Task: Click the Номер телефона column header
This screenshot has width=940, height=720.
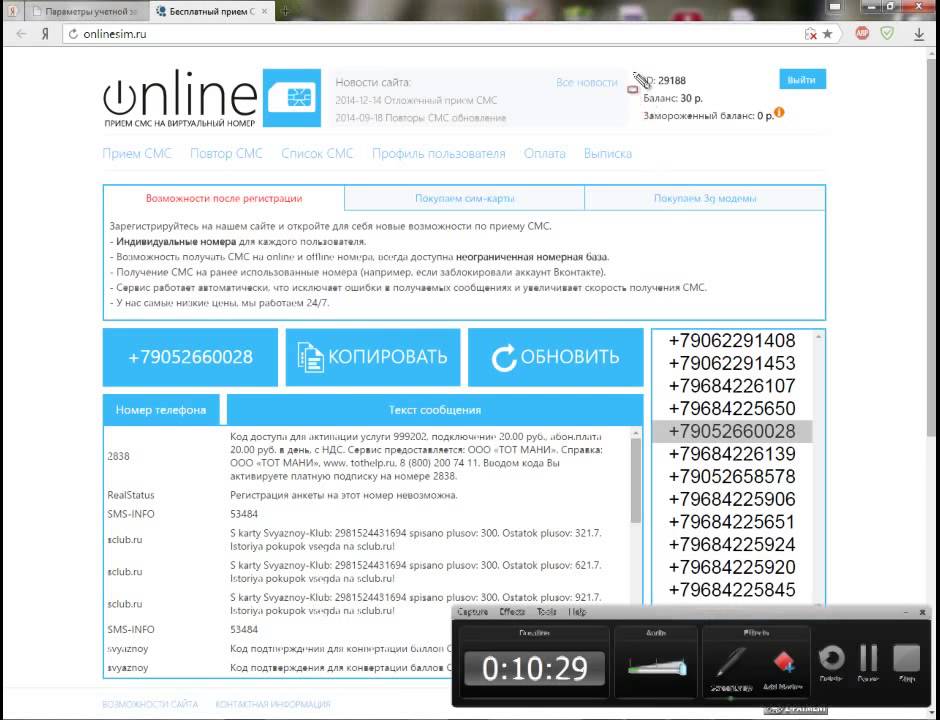Action: pyautogui.click(x=161, y=410)
